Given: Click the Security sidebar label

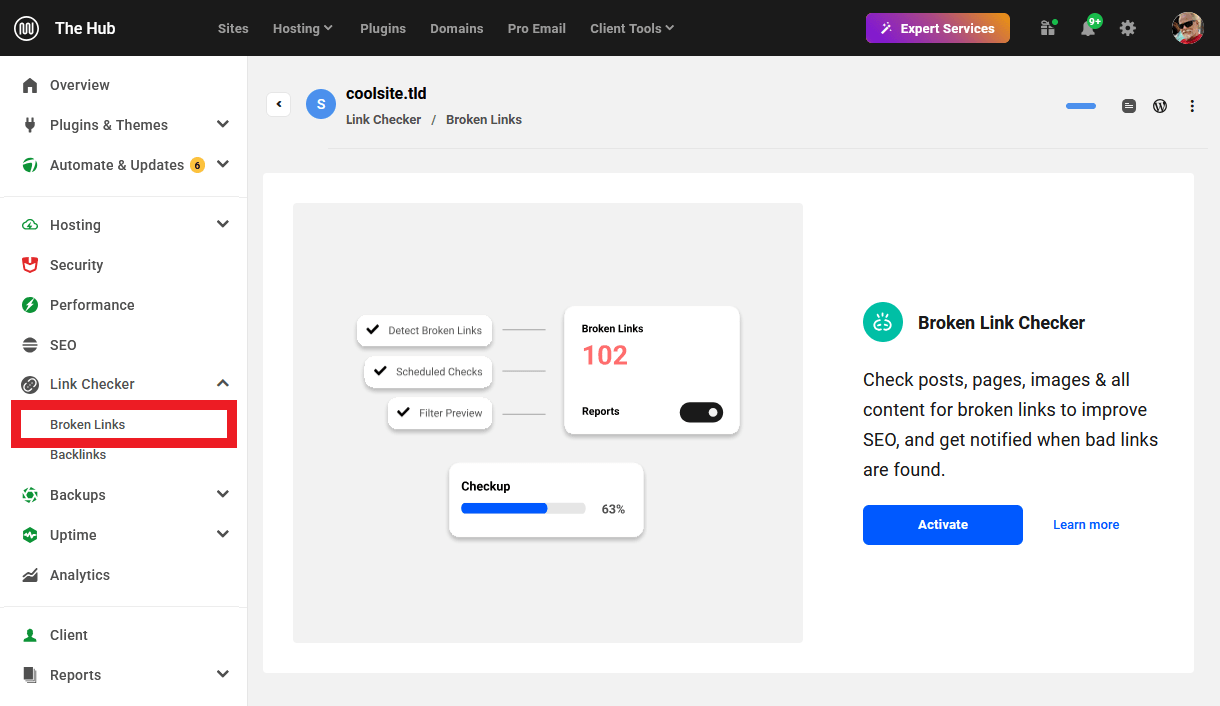Looking at the screenshot, I should tap(77, 265).
